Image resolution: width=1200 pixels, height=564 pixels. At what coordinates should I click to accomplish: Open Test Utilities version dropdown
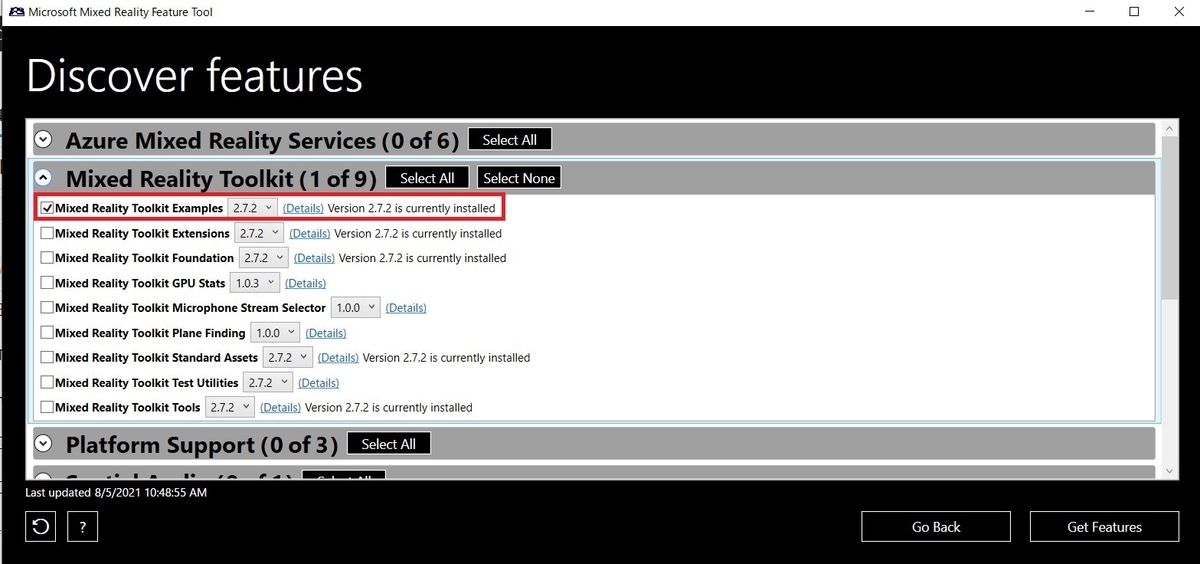[268, 382]
